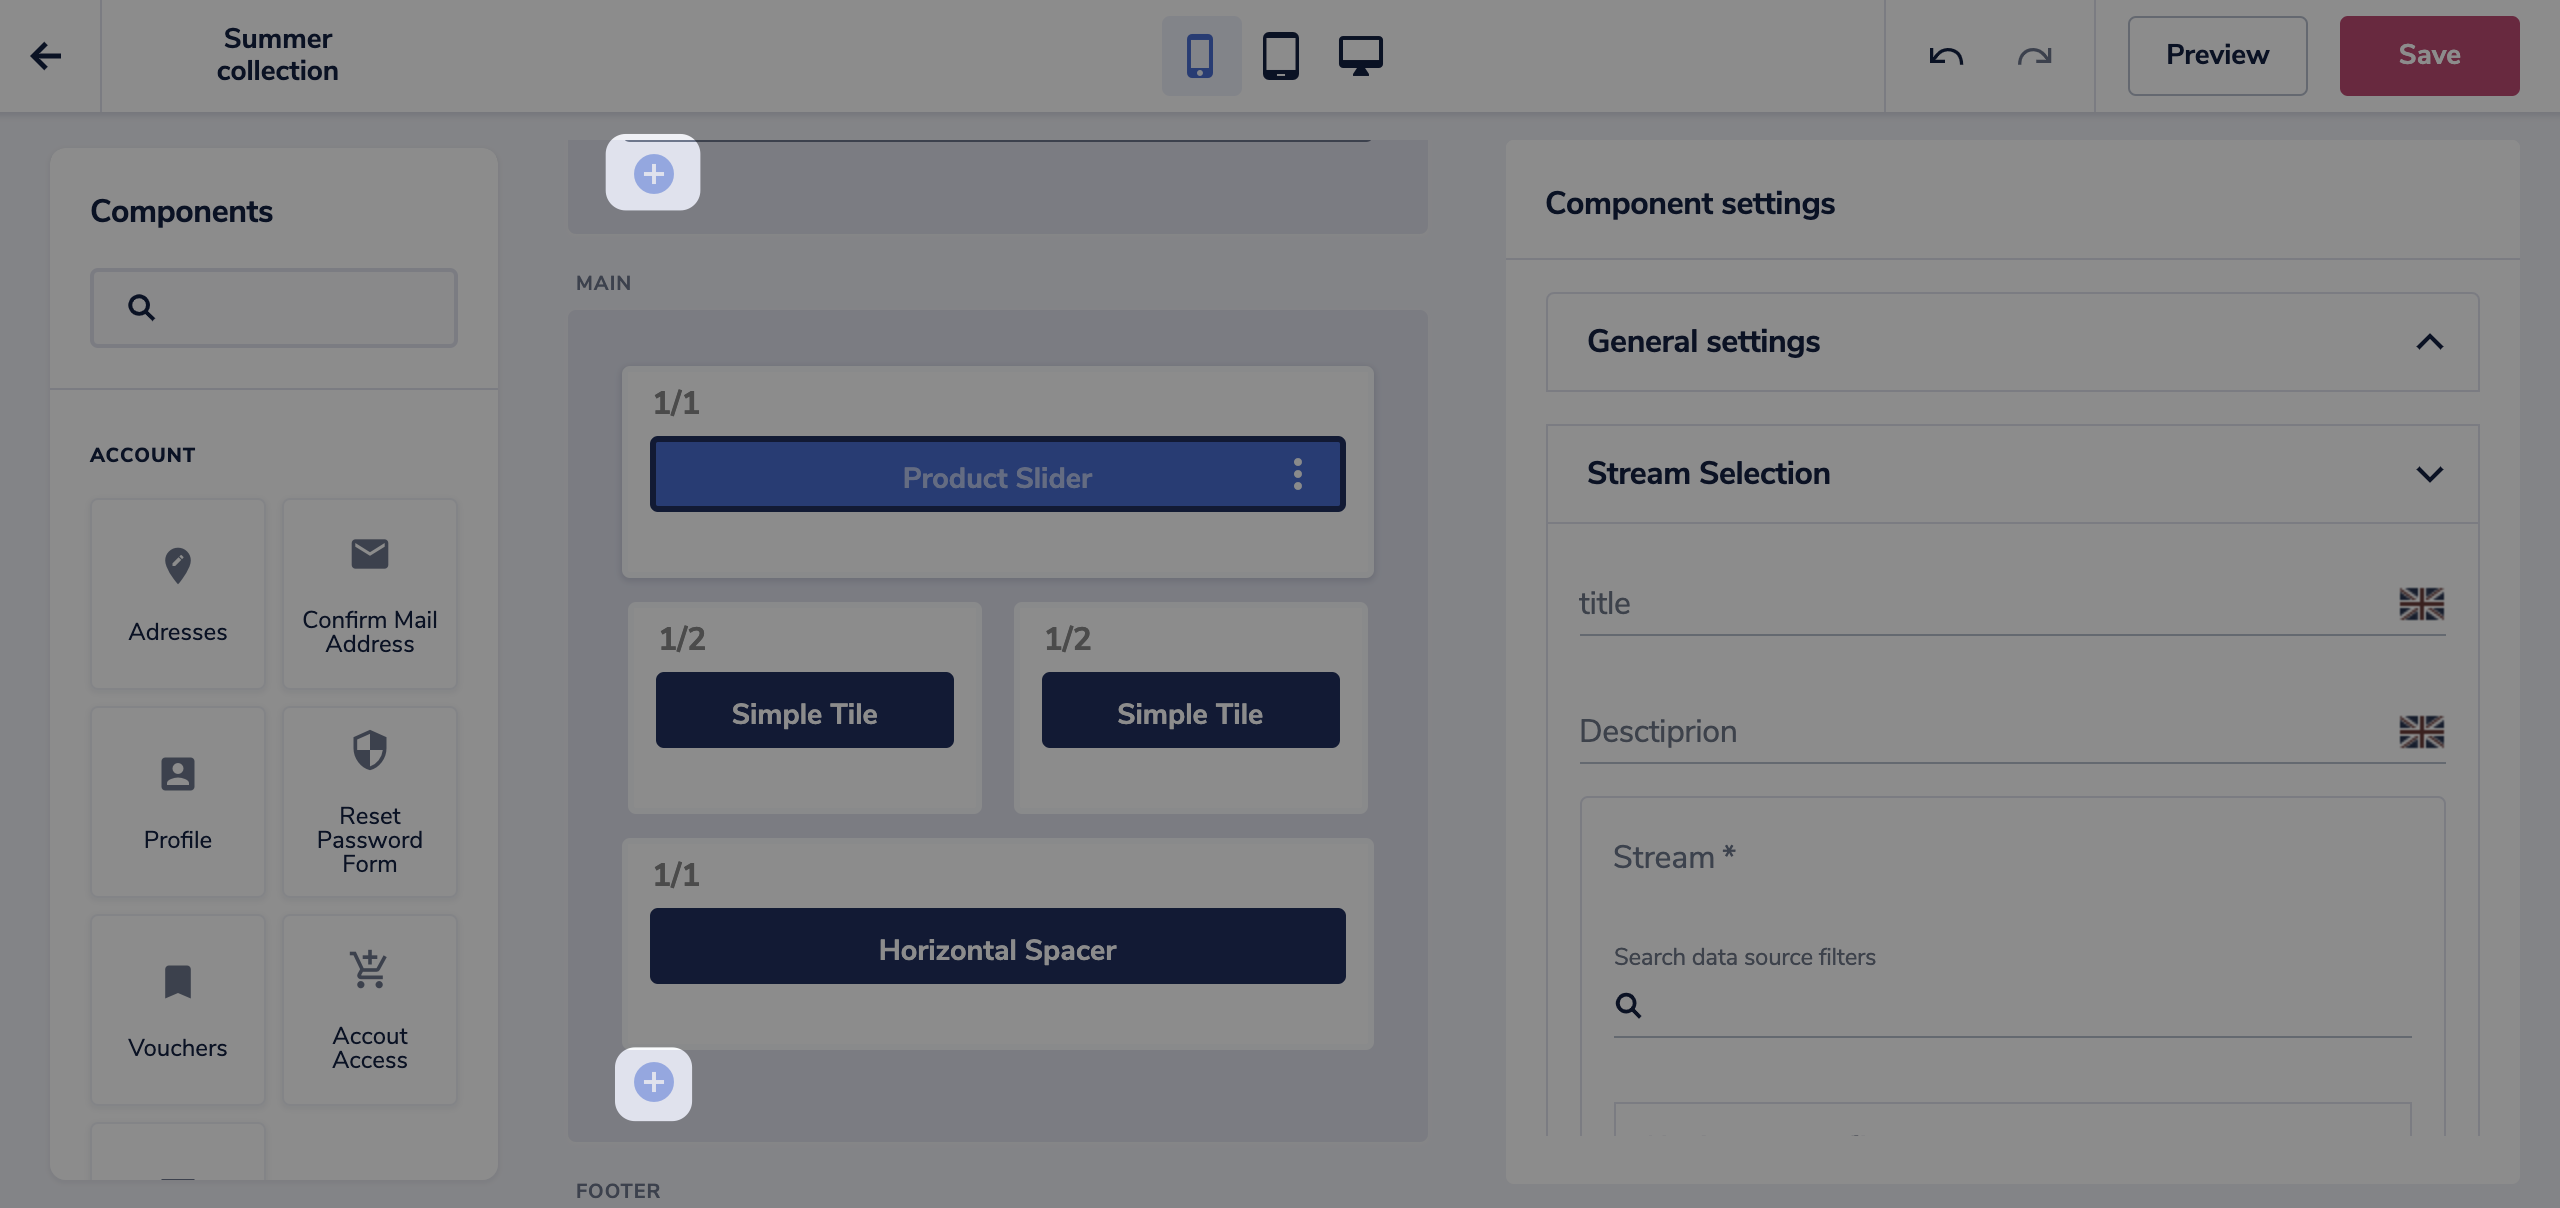
Task: Switch to mobile device view
Action: [1200, 56]
